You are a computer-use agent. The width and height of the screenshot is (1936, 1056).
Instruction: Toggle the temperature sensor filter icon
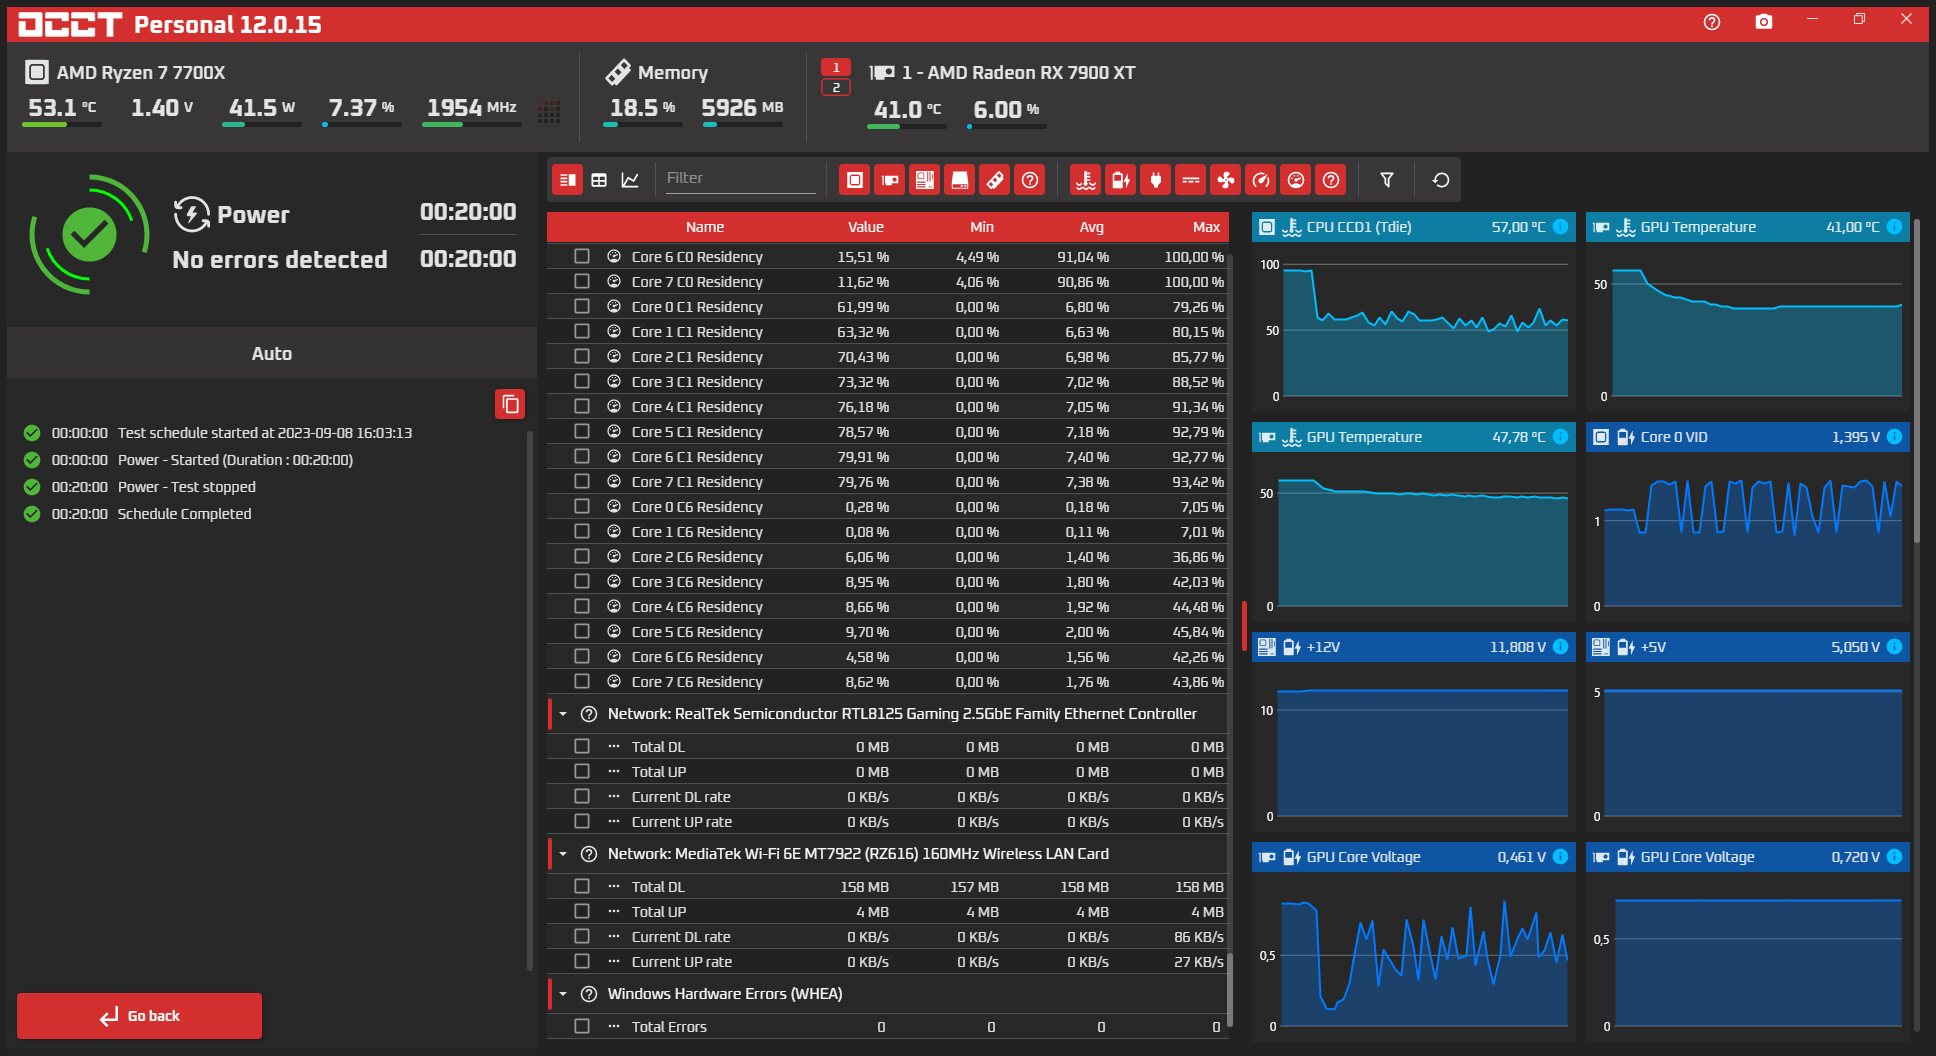[1085, 180]
